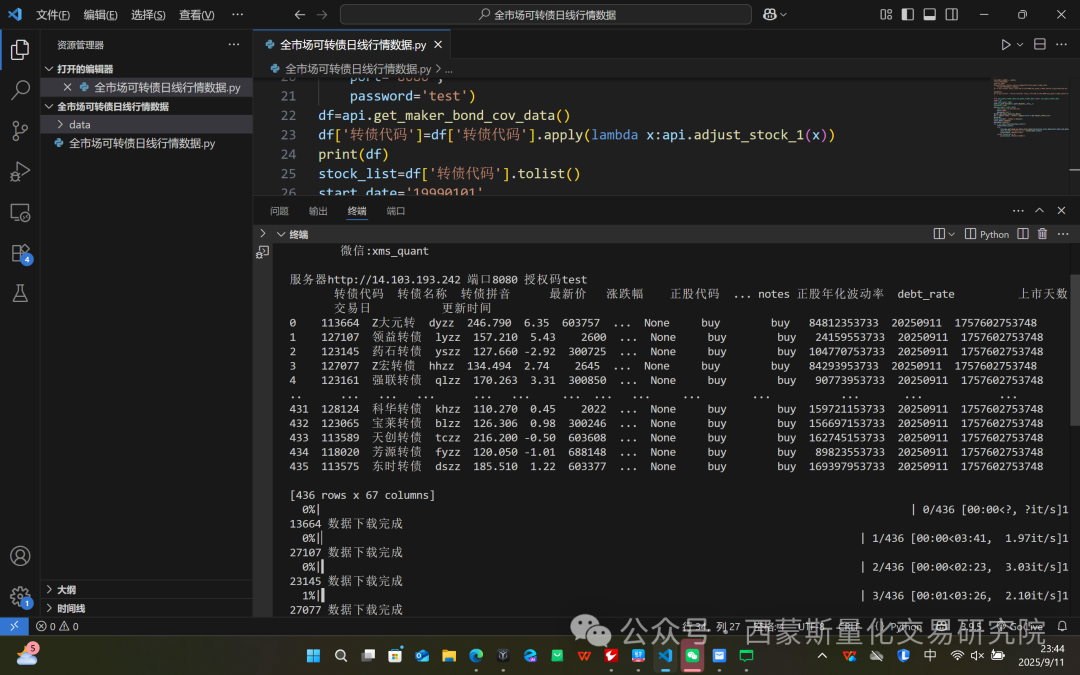Split the editor with split icon

[x=1039, y=44]
